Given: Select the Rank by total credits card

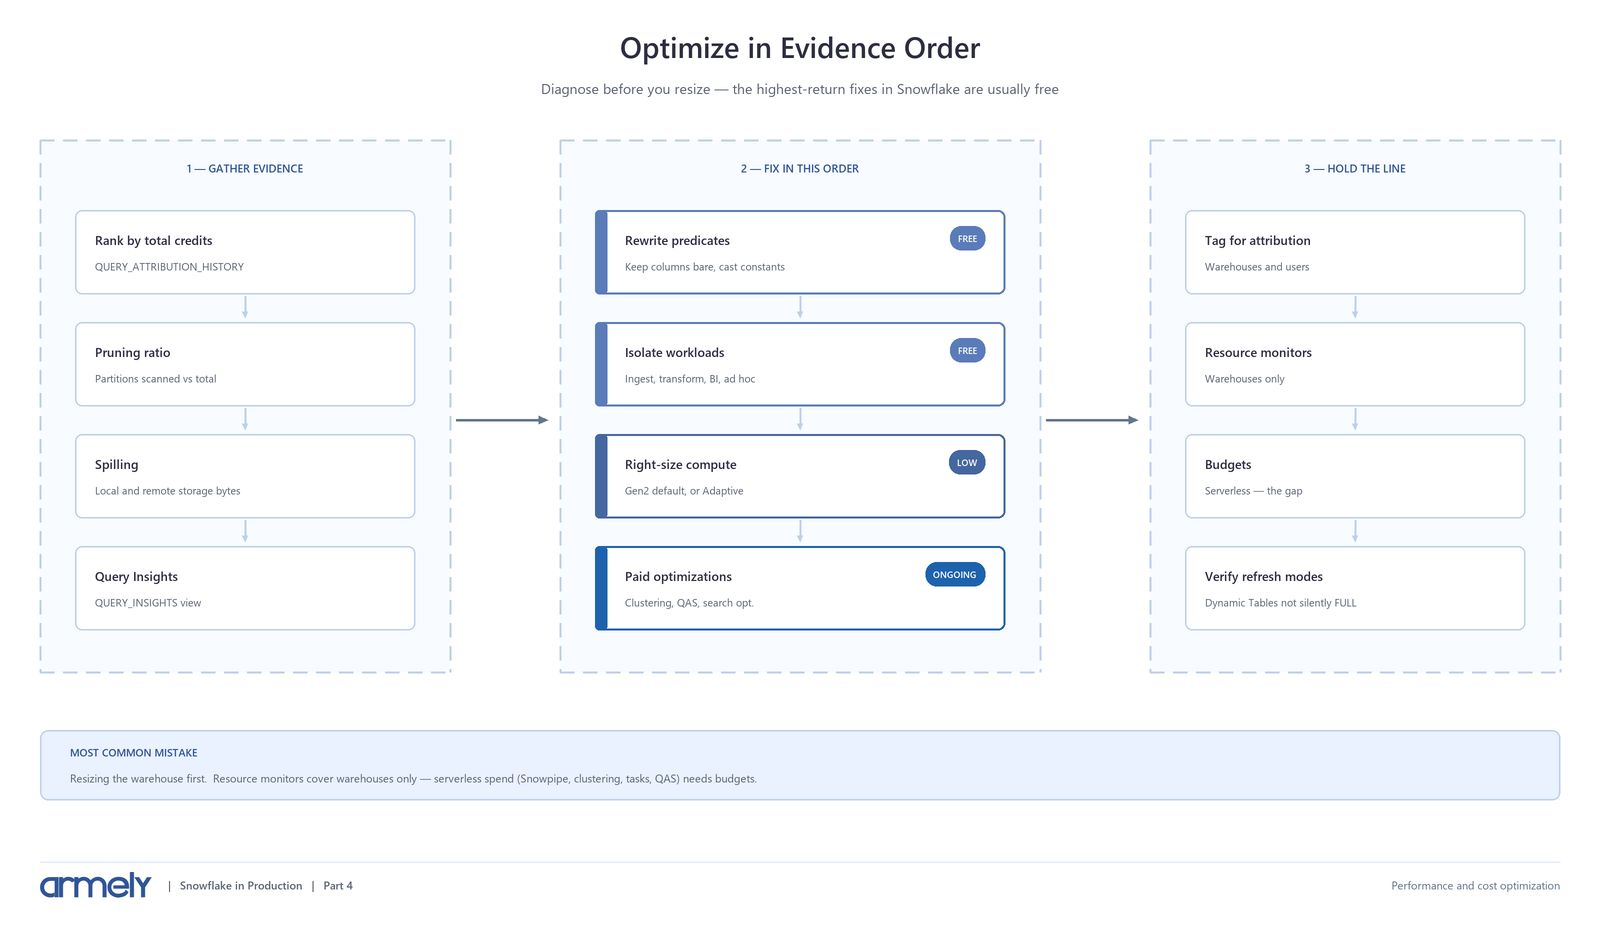Looking at the screenshot, I should (x=245, y=252).
